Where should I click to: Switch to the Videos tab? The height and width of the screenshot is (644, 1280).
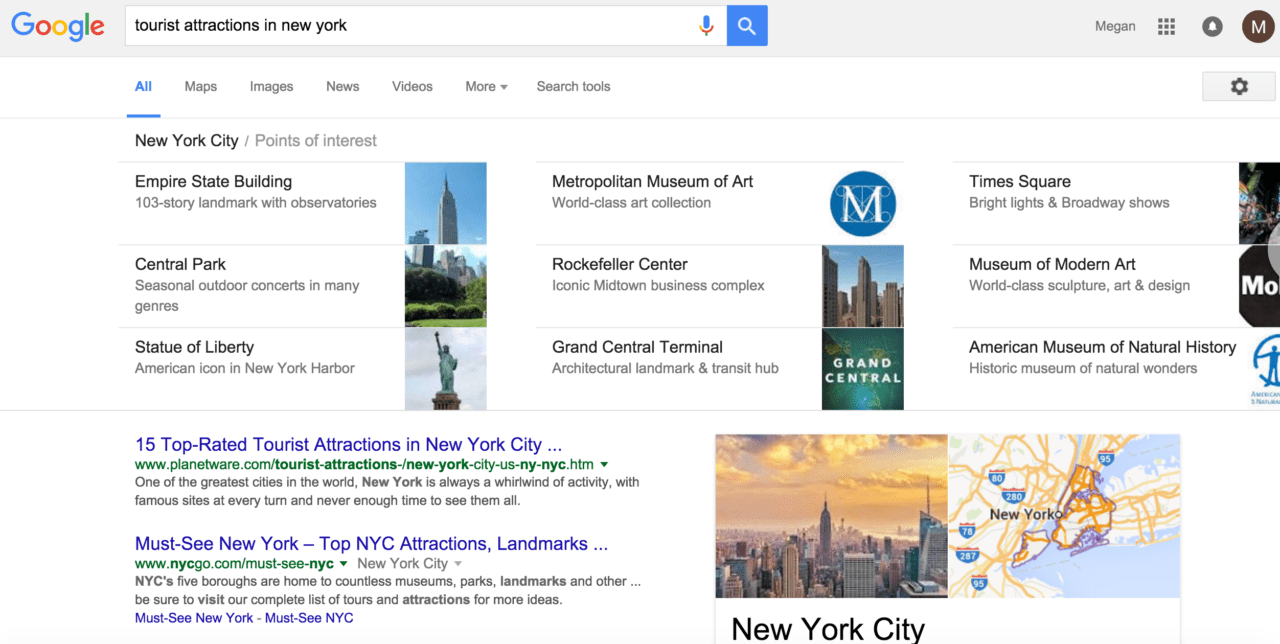pyautogui.click(x=412, y=87)
